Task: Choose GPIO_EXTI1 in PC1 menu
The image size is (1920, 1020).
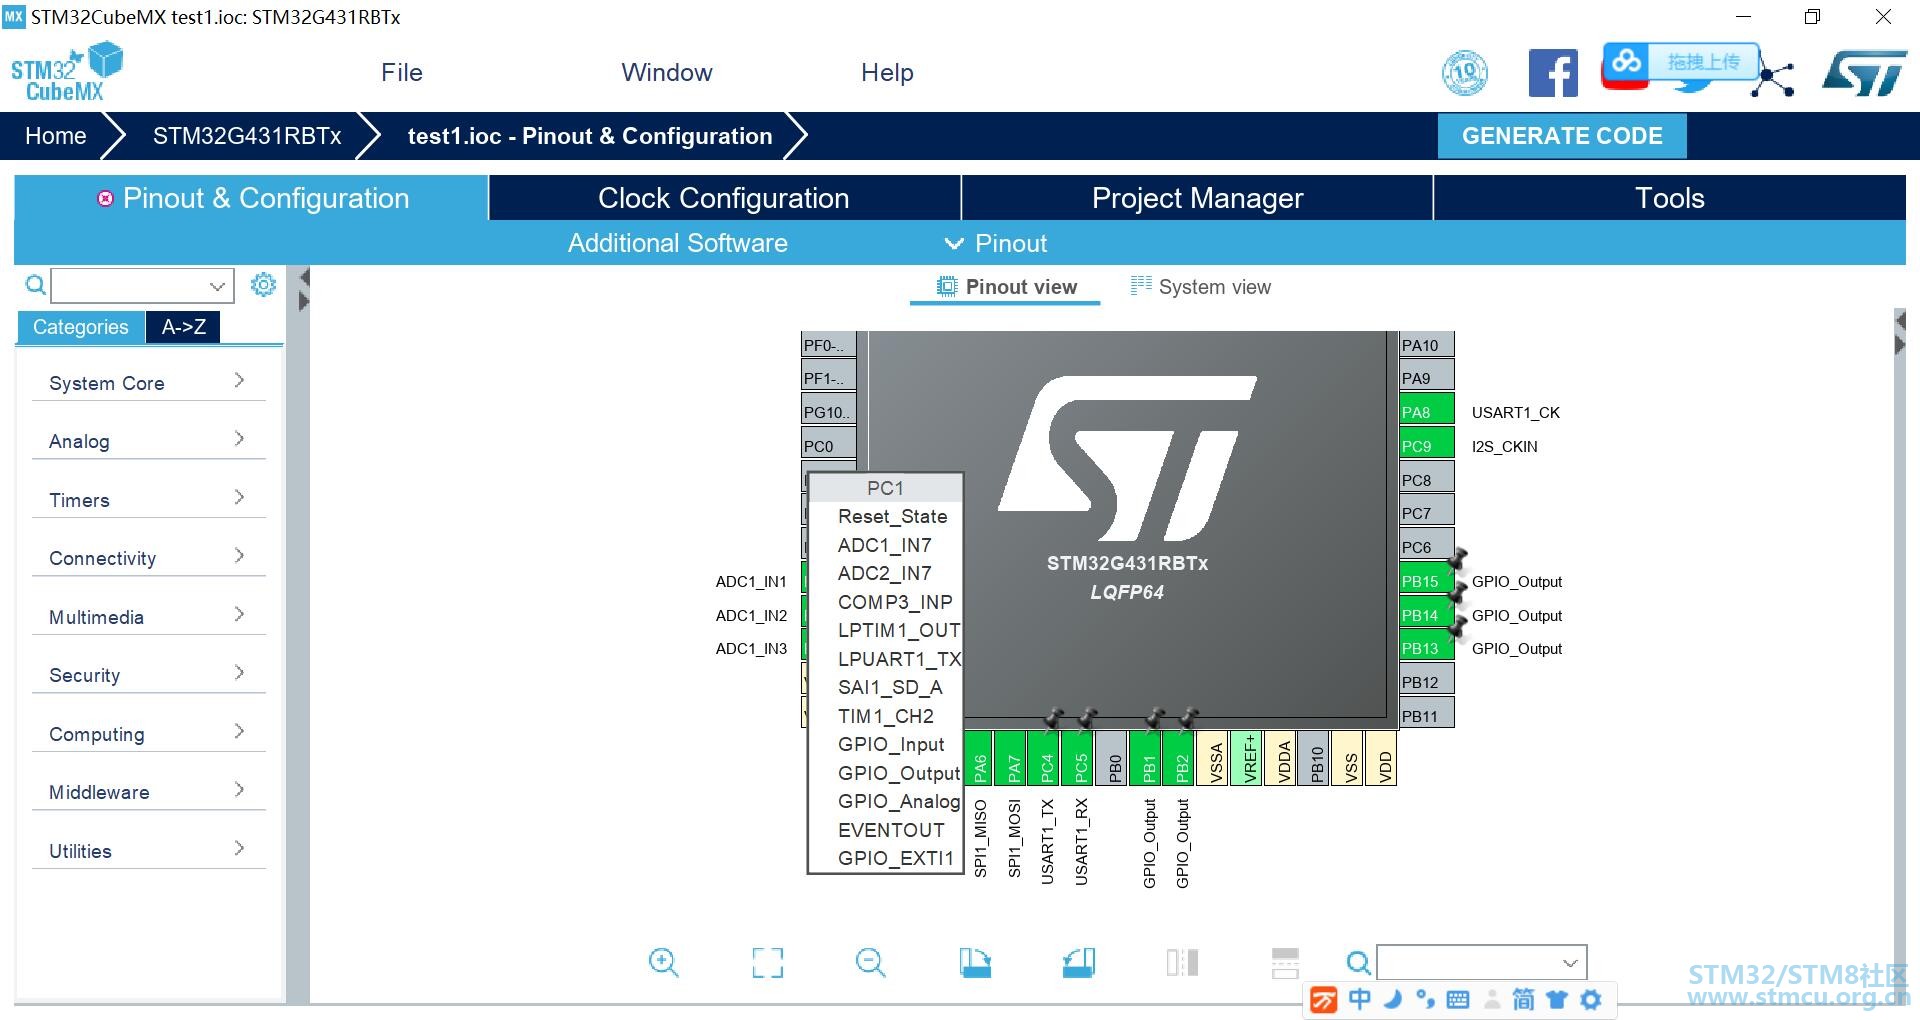Action: click(x=885, y=858)
